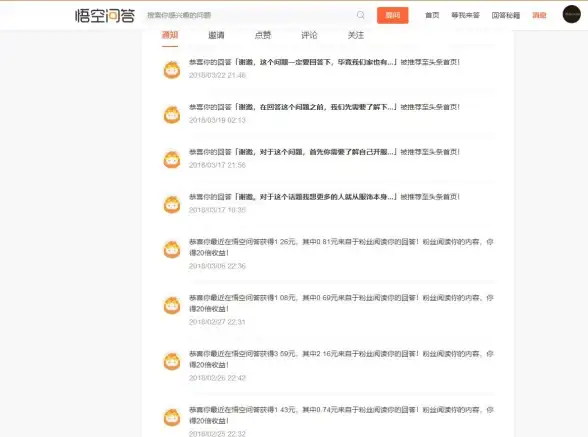The width and height of the screenshot is (588, 437).
Task: Click the timestamp 2018/02/27 22:31
Action: [218, 322]
